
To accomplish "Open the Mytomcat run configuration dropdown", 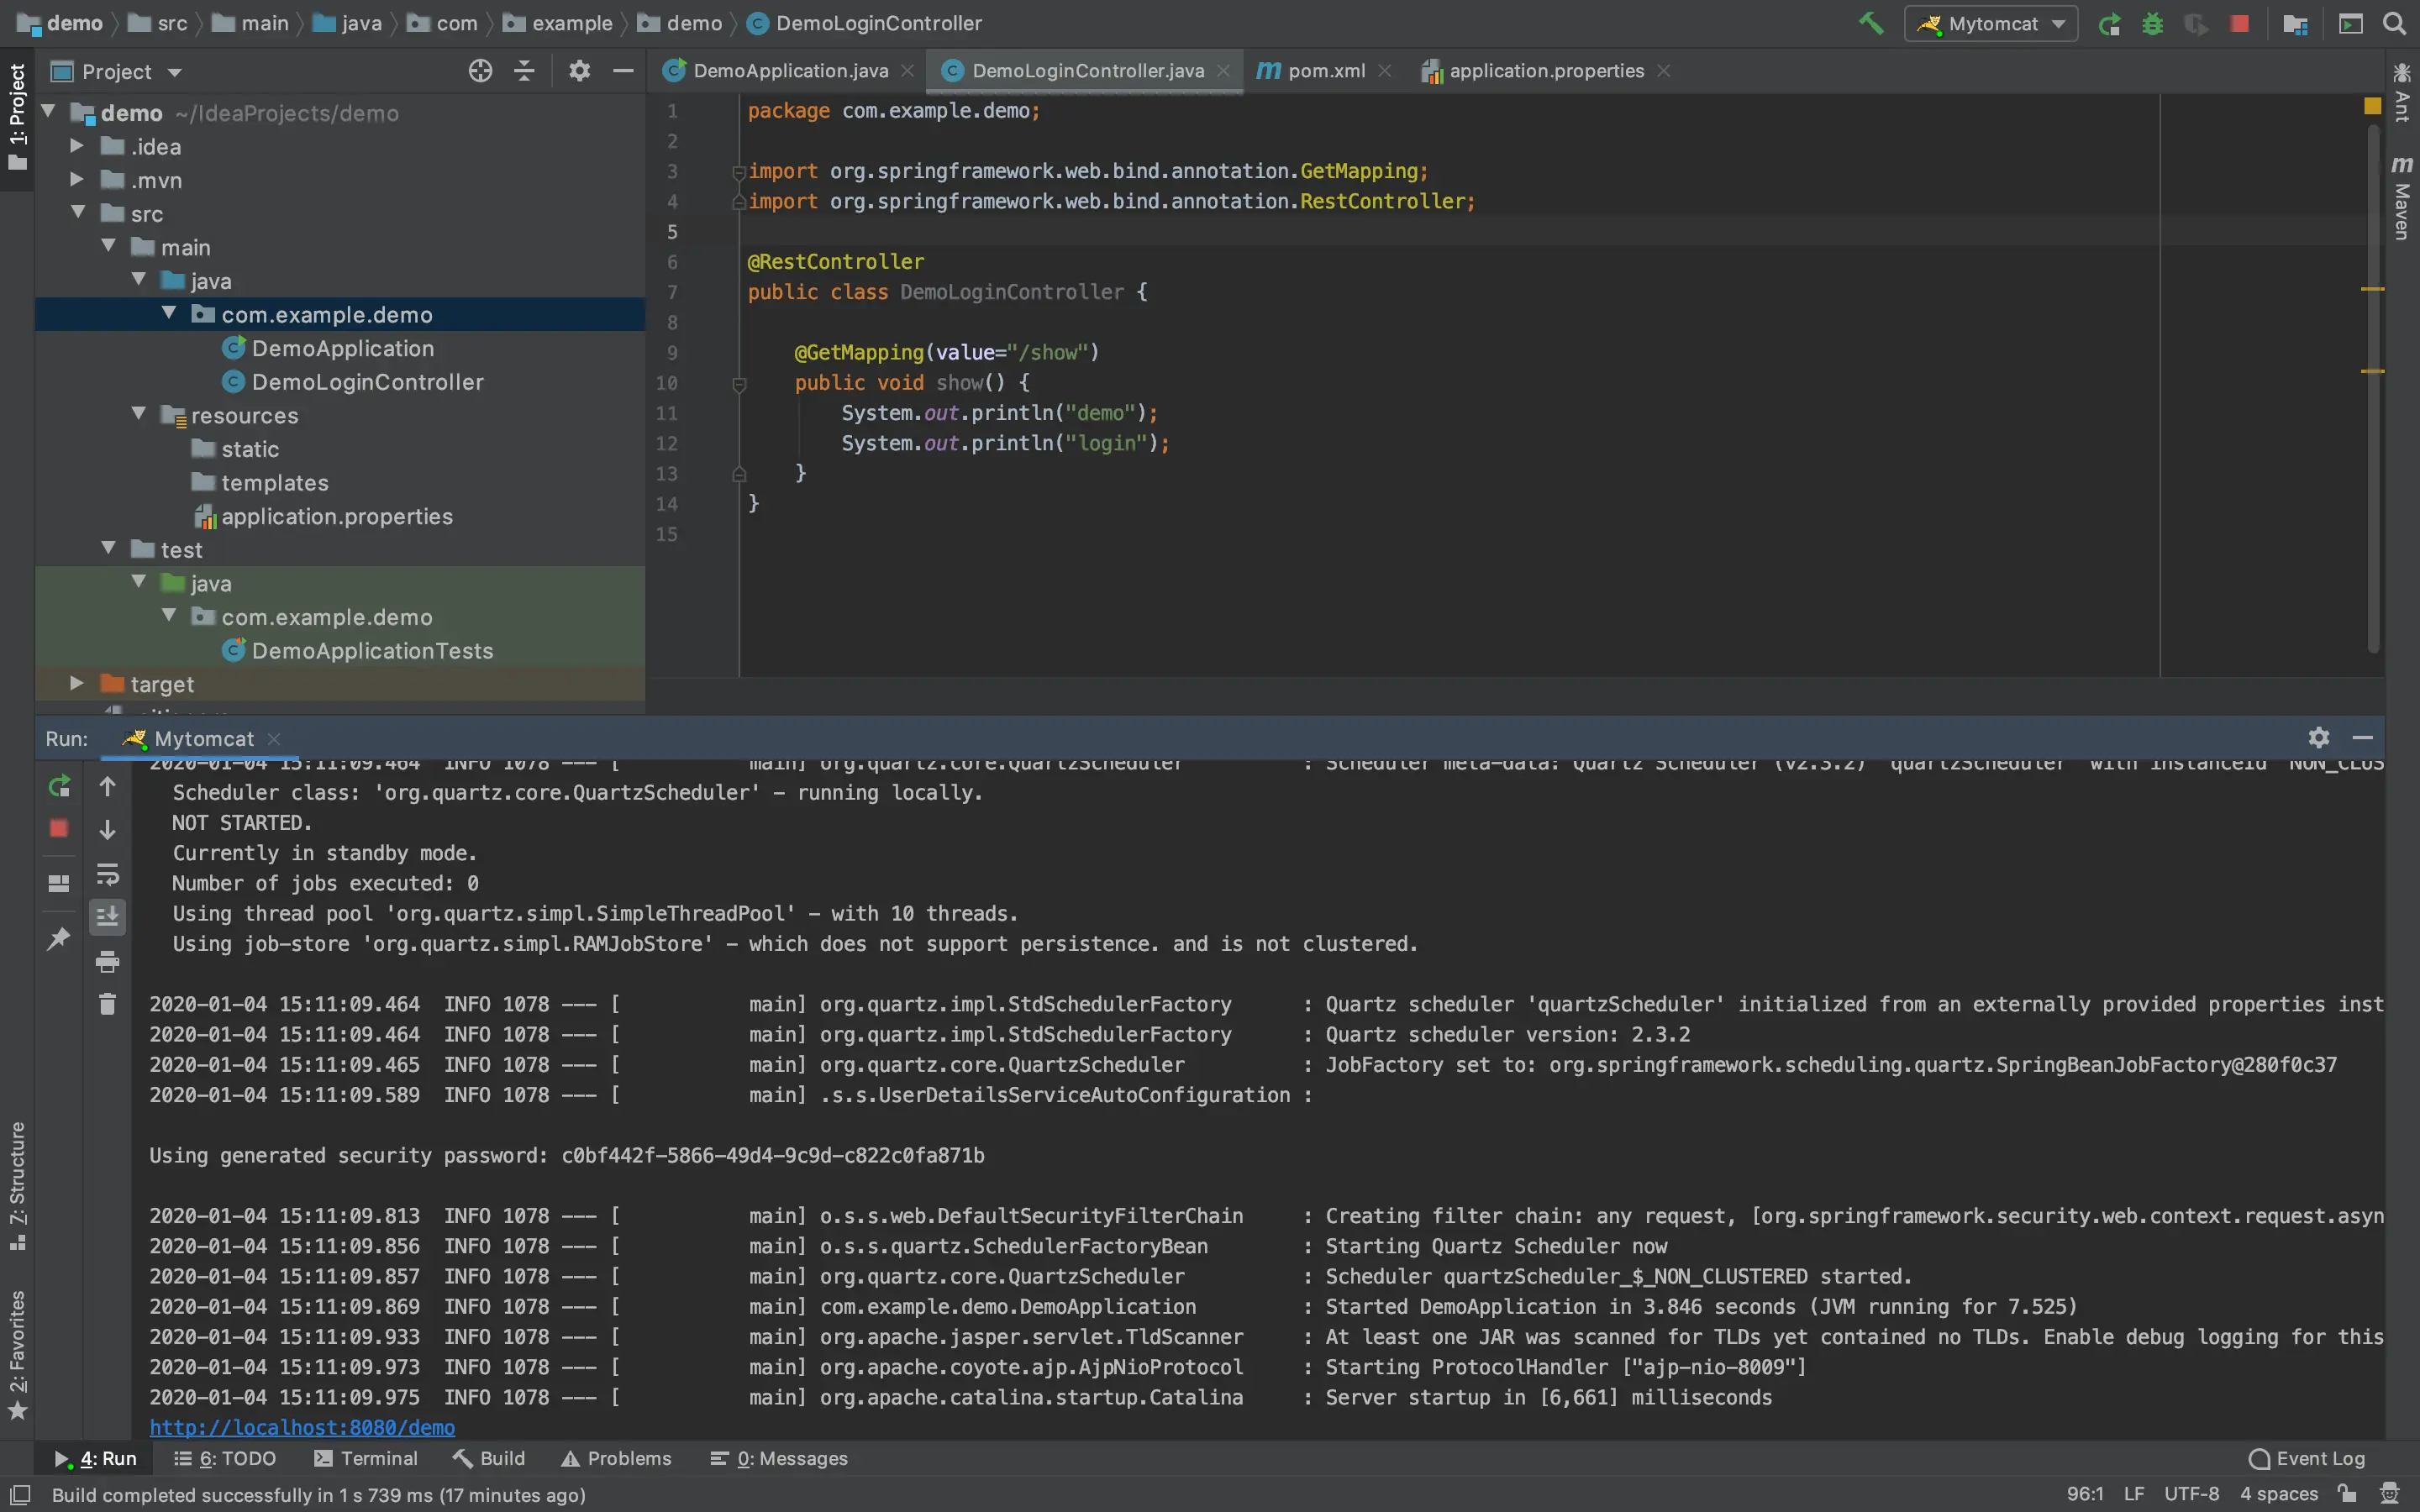I will (1991, 23).
